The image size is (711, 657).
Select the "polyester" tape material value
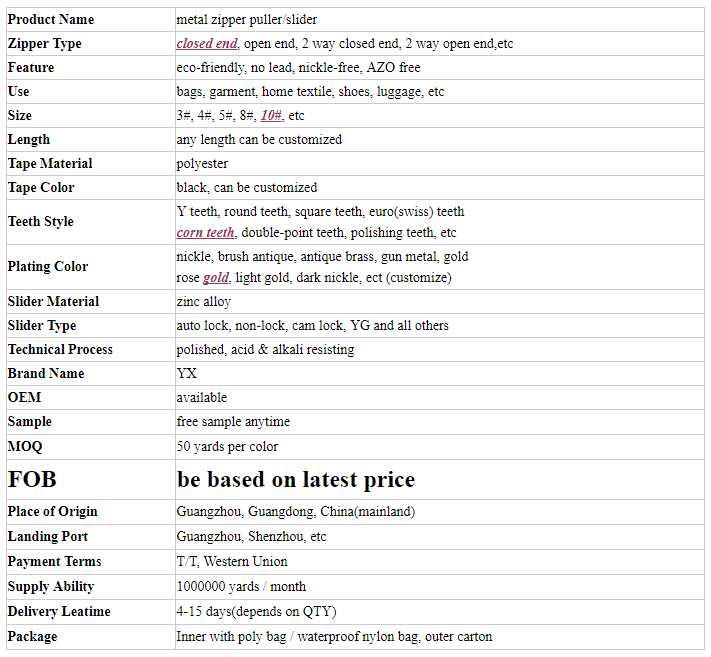202,164
